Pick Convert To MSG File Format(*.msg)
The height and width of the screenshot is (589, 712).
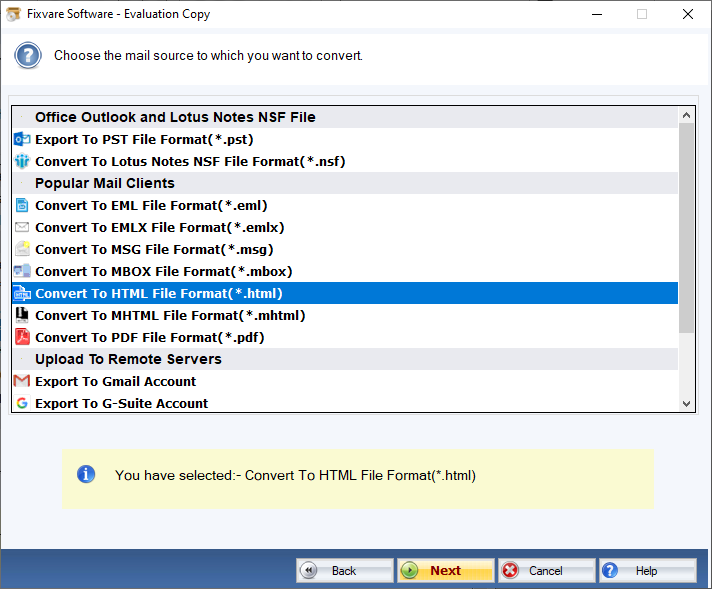coord(345,249)
